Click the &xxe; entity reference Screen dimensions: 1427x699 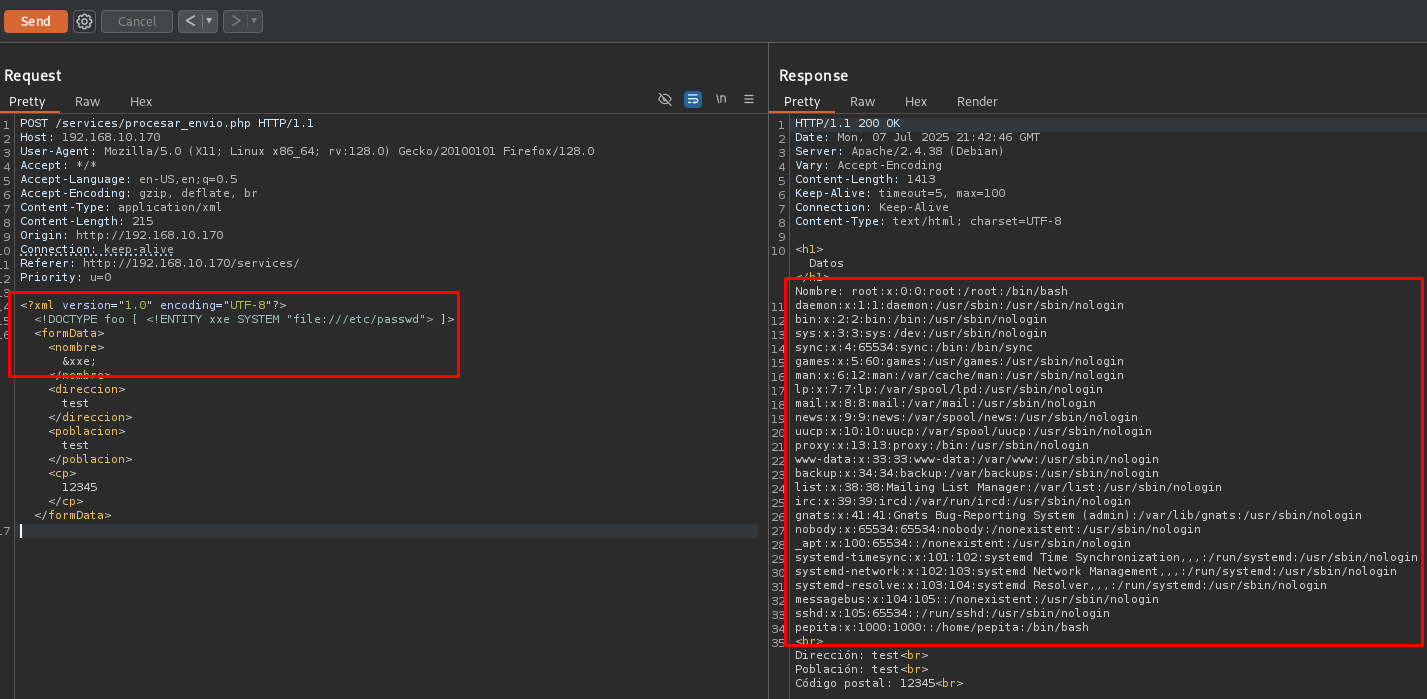pyautogui.click(x=79, y=361)
